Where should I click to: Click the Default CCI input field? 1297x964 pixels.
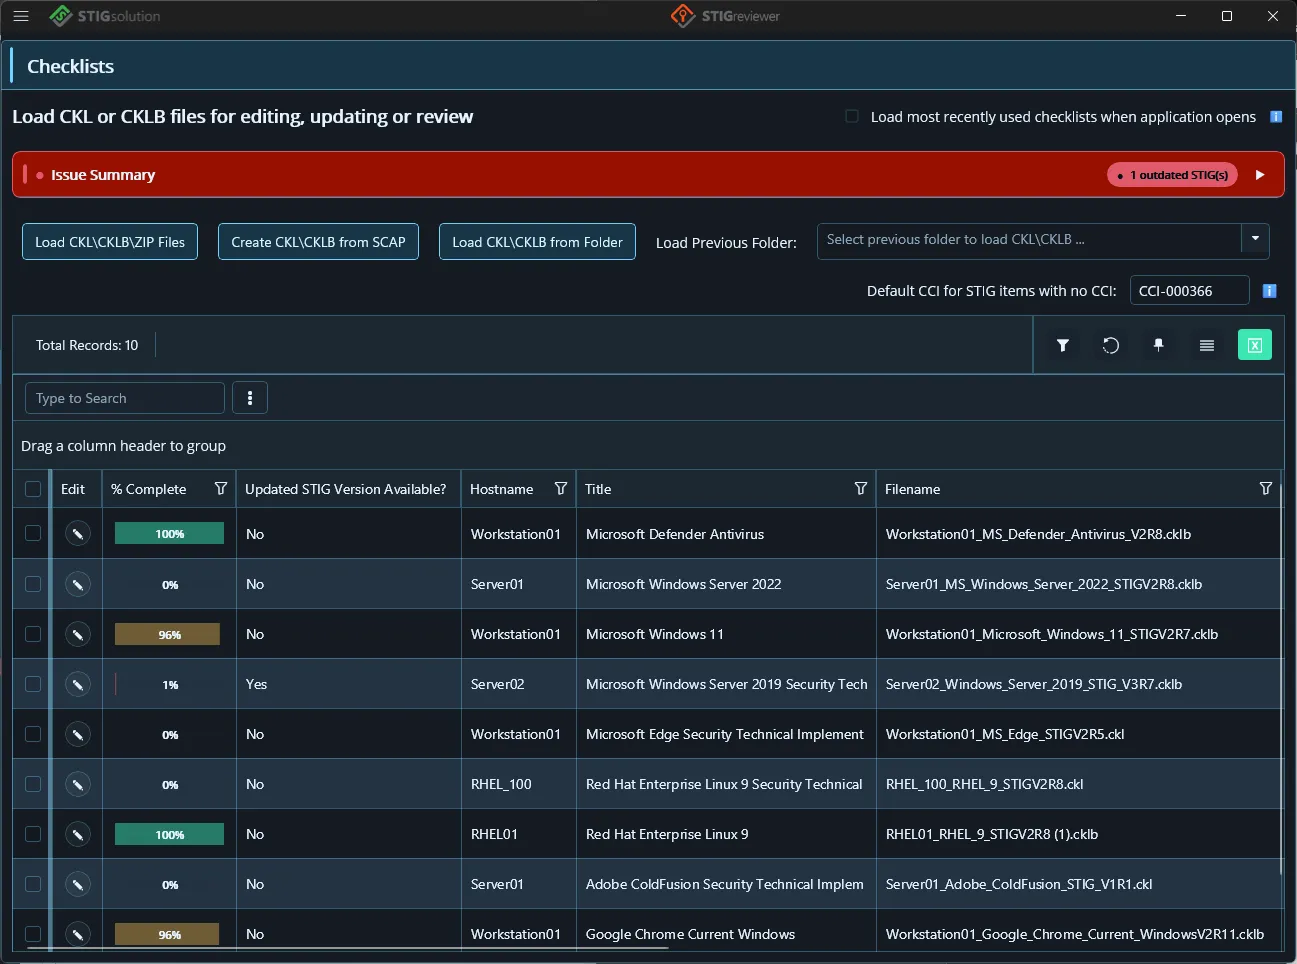point(1190,291)
